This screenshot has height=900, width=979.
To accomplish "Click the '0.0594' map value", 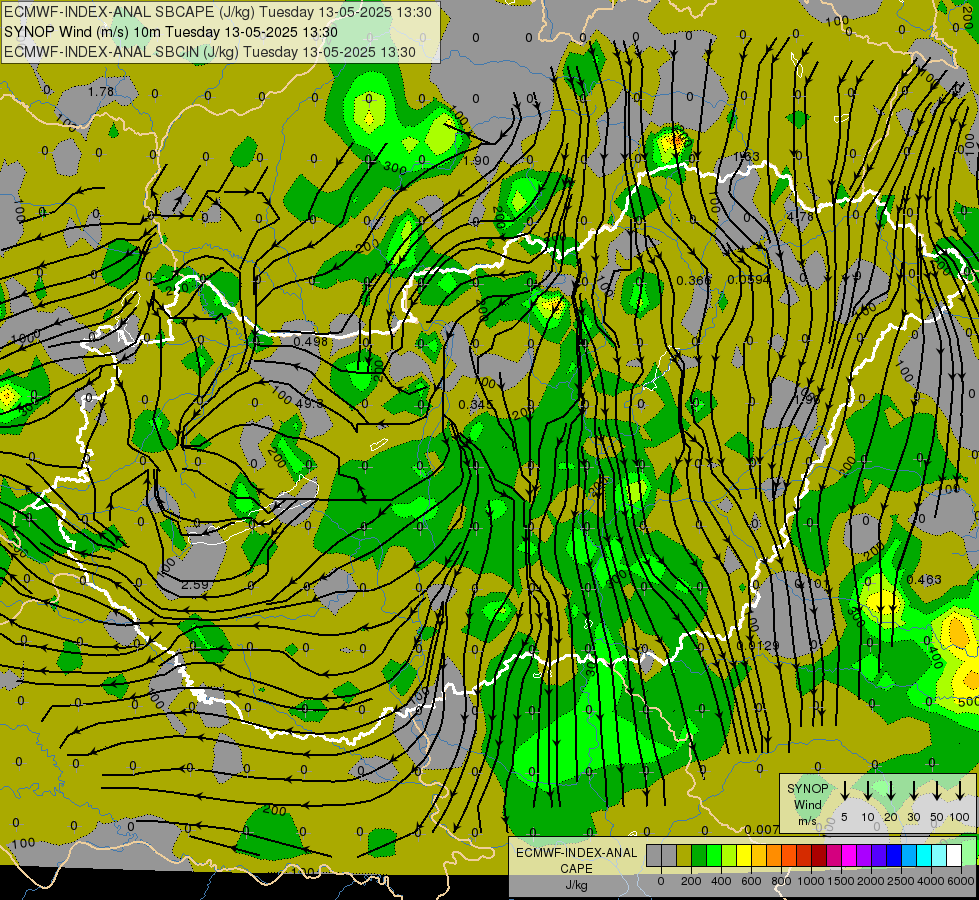I will 749,280.
